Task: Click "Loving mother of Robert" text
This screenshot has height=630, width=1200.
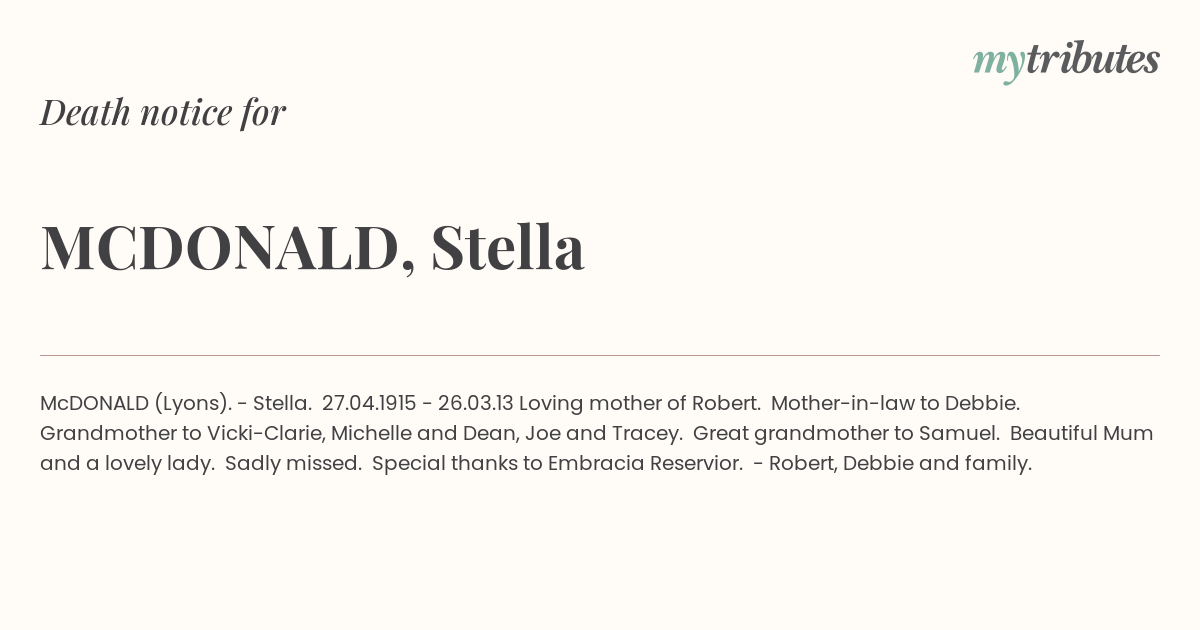Action: [x=640, y=404]
